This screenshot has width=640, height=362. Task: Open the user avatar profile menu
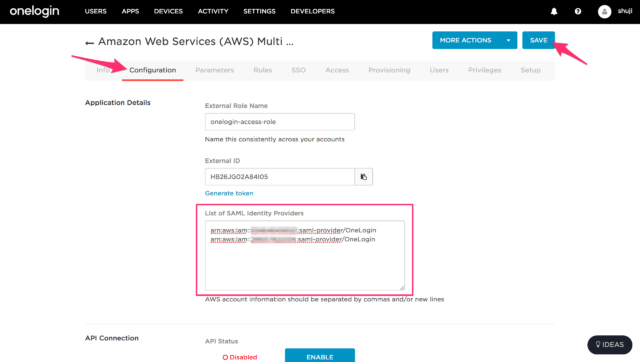coord(604,11)
